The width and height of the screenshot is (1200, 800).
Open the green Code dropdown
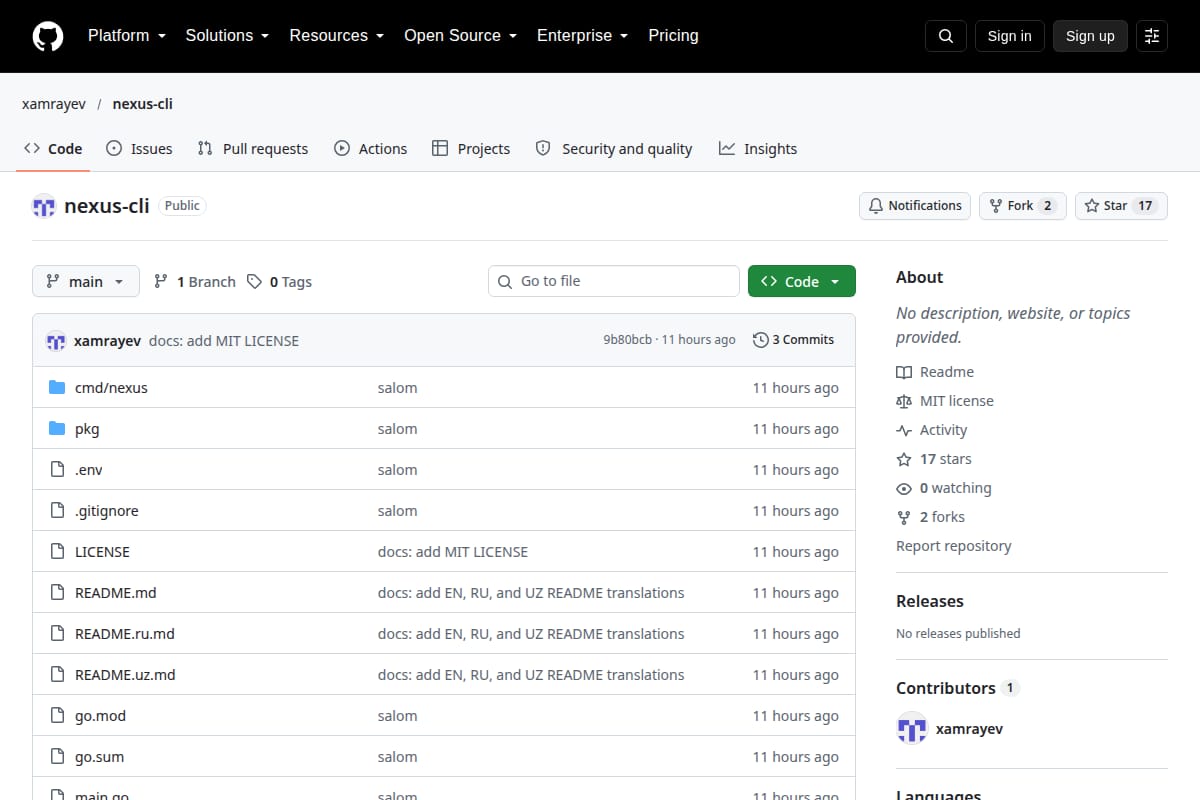coord(802,282)
